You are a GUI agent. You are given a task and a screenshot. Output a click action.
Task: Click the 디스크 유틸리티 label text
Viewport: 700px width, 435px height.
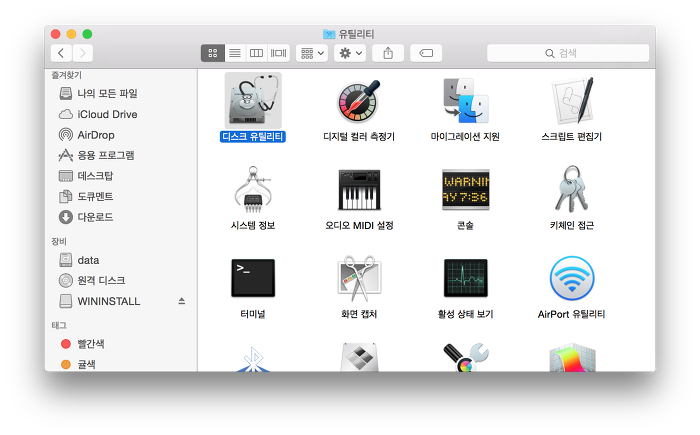coord(253,137)
